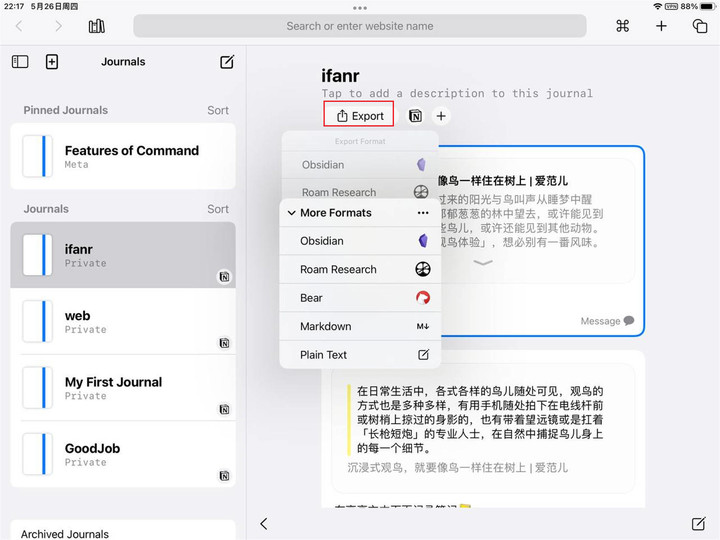The width and height of the screenshot is (720, 540).
Task: Select the dimmed Roam Research option
Action: [360, 191]
